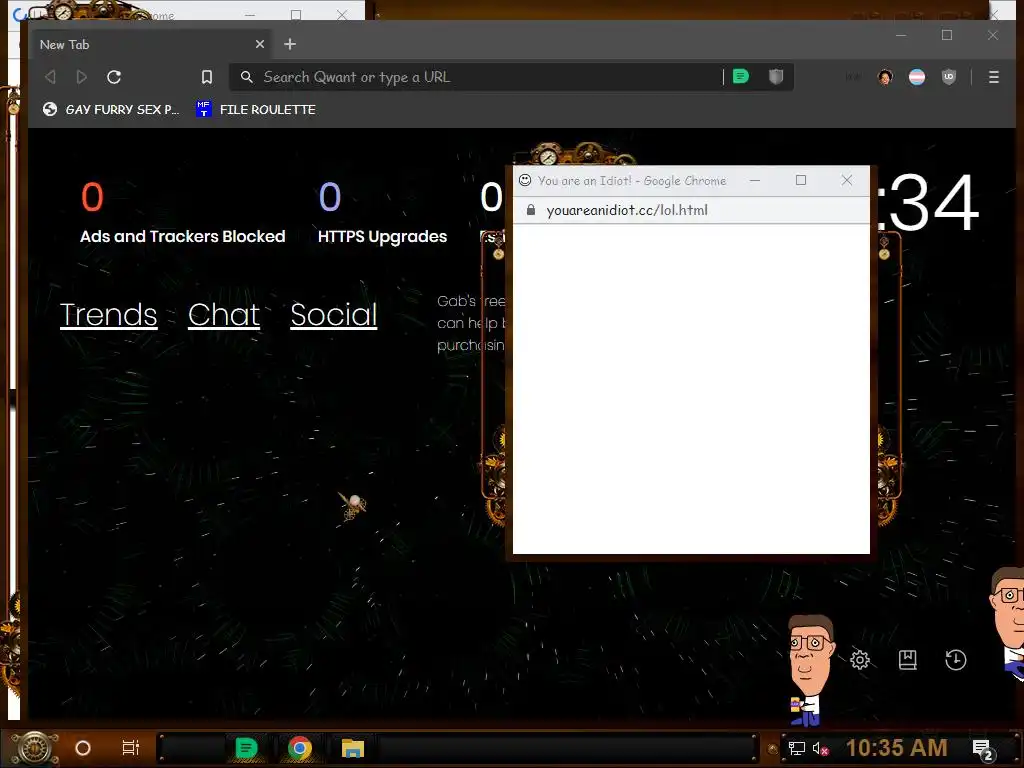Click HTTPS Upgrades counter text
1024x768 pixels.
pyautogui.click(x=382, y=236)
